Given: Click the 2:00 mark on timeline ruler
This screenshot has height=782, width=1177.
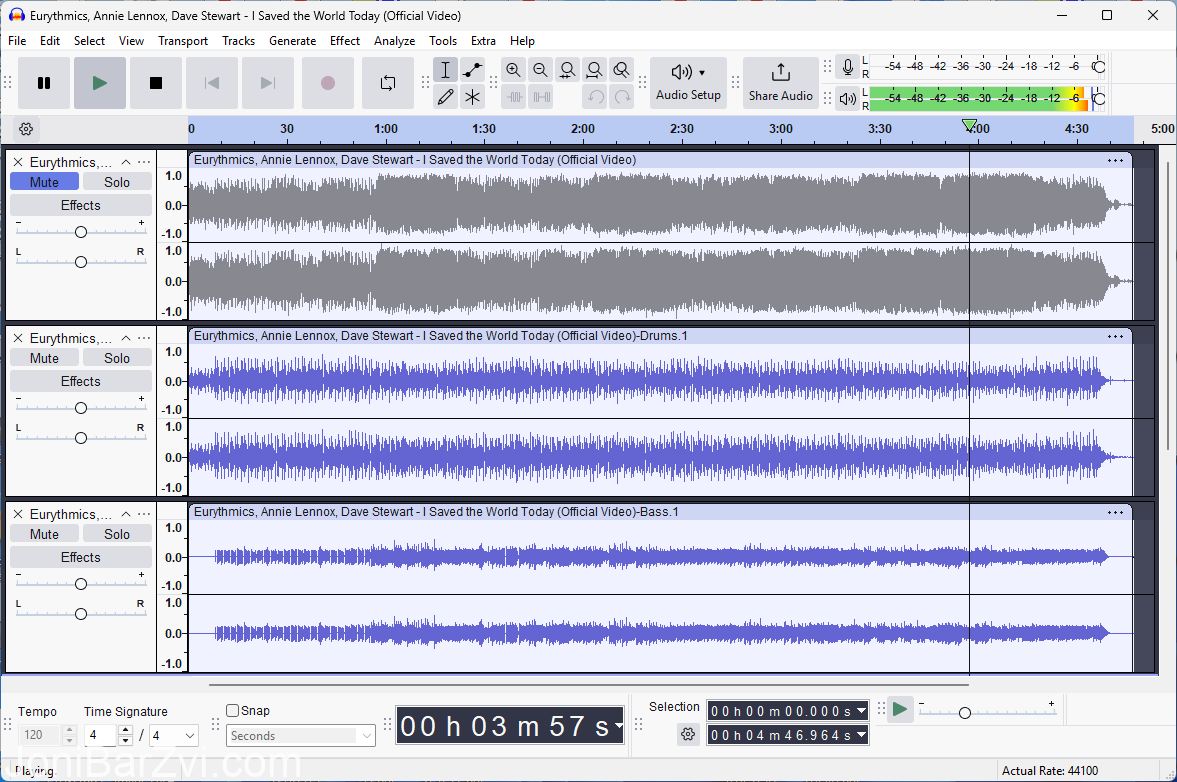Looking at the screenshot, I should pos(583,129).
